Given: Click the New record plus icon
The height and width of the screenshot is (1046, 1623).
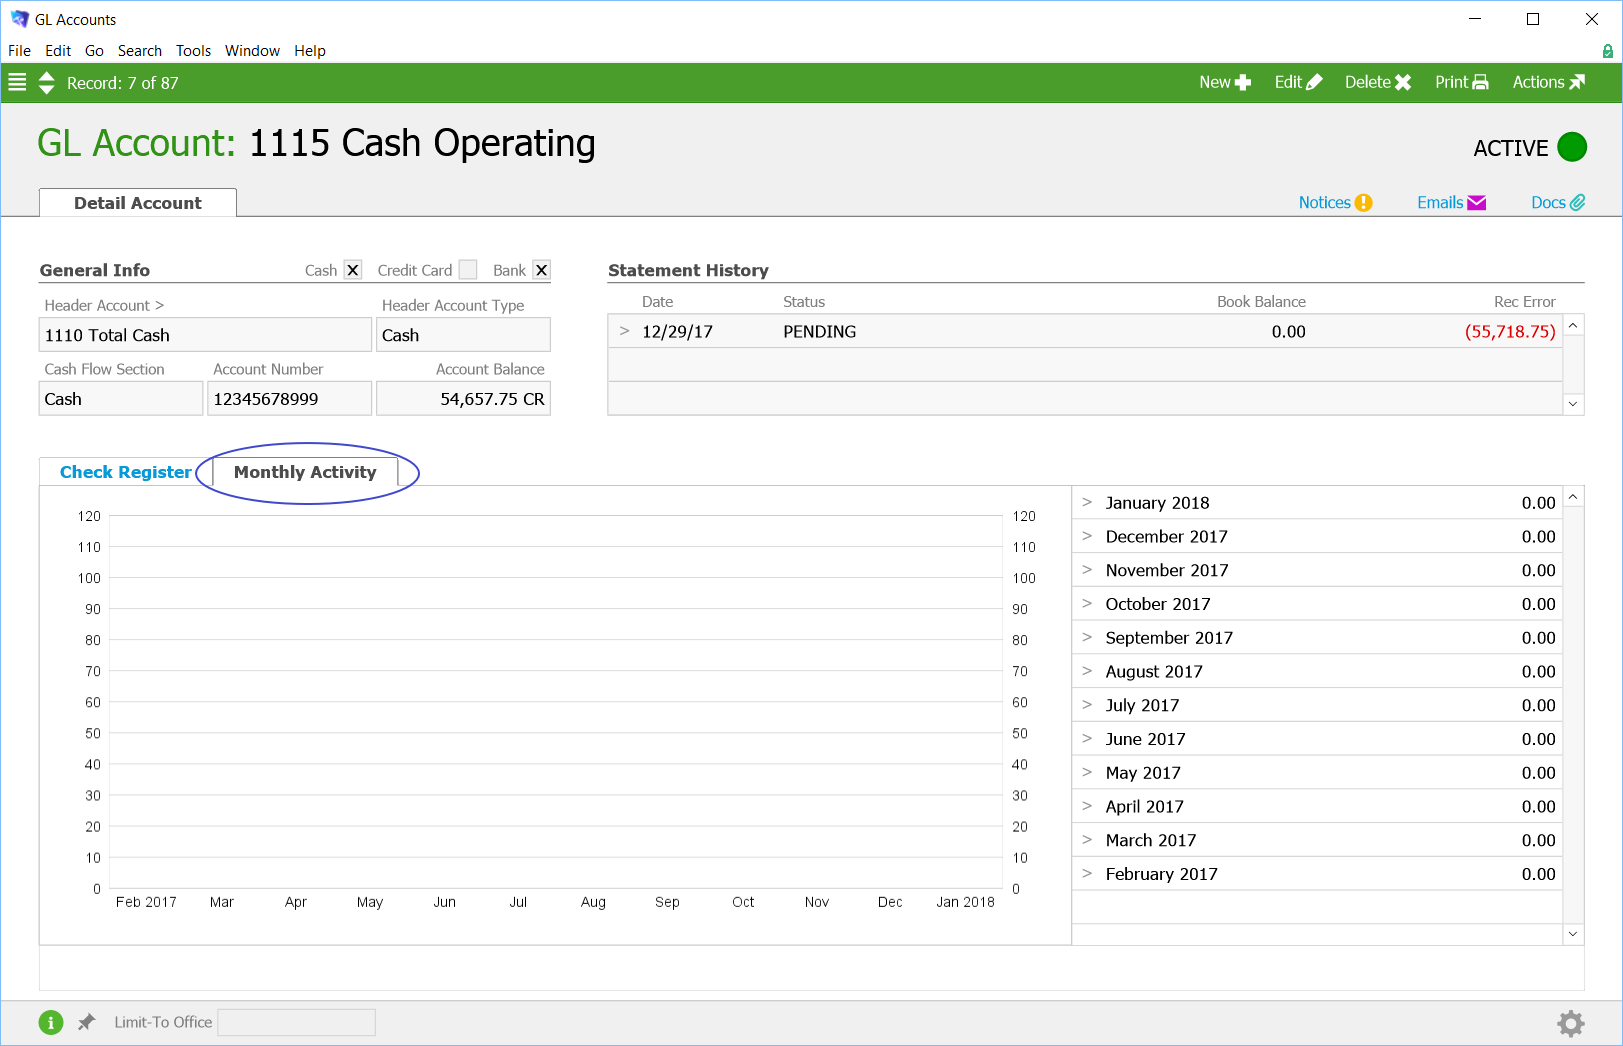Looking at the screenshot, I should coord(1243,82).
